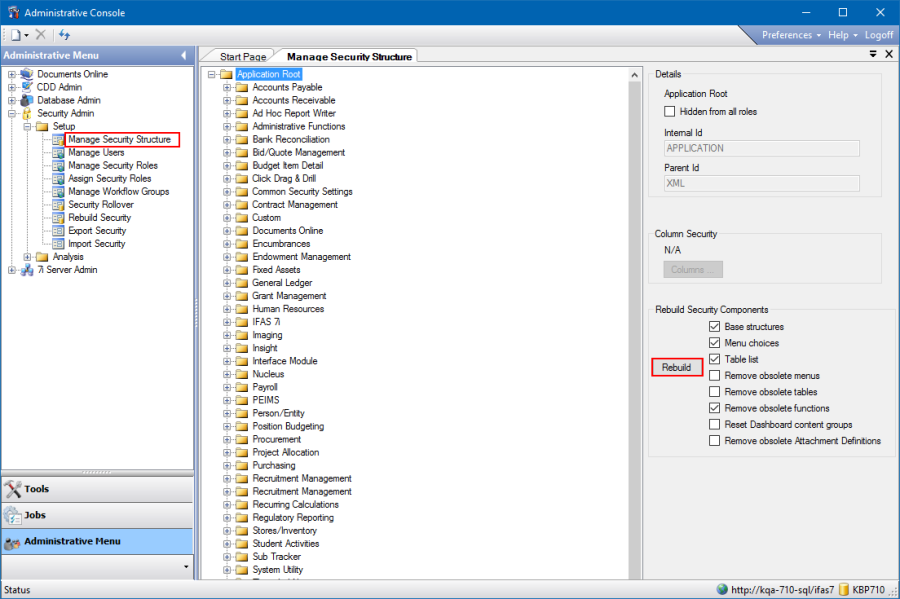
Task: Check Remove obsolete menus option
Action: (714, 376)
